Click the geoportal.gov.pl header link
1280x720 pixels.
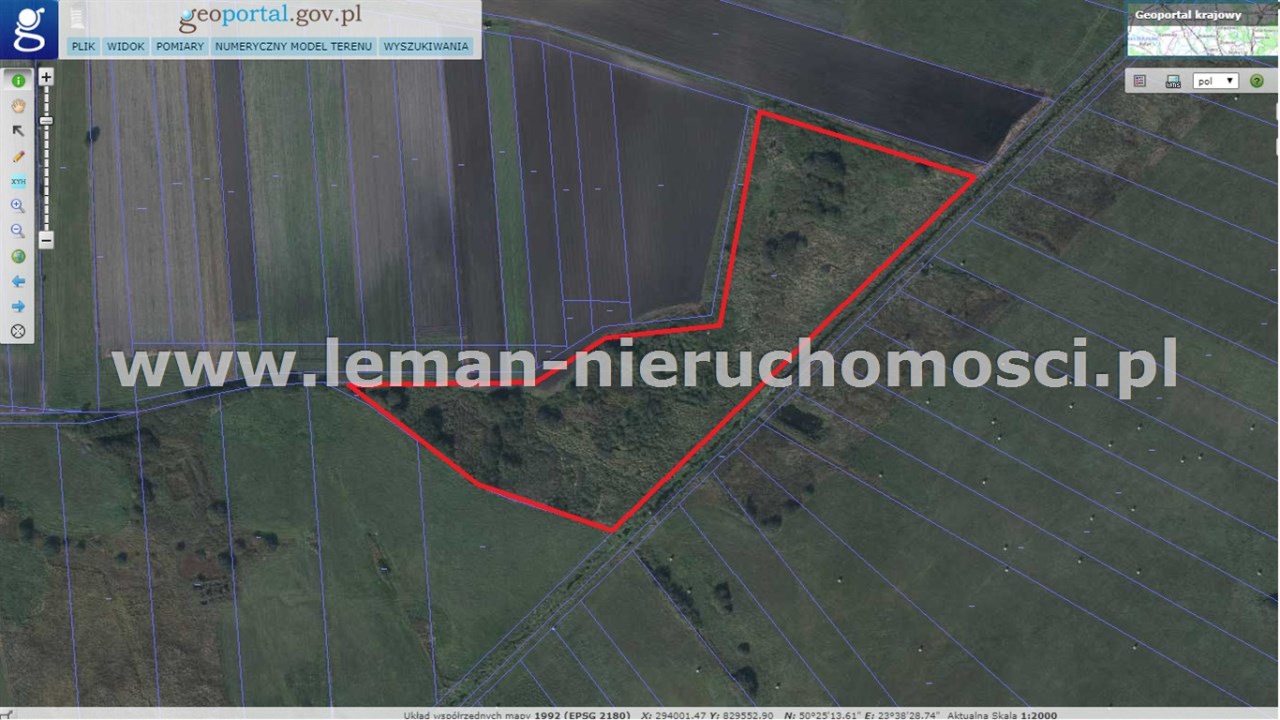(270, 16)
